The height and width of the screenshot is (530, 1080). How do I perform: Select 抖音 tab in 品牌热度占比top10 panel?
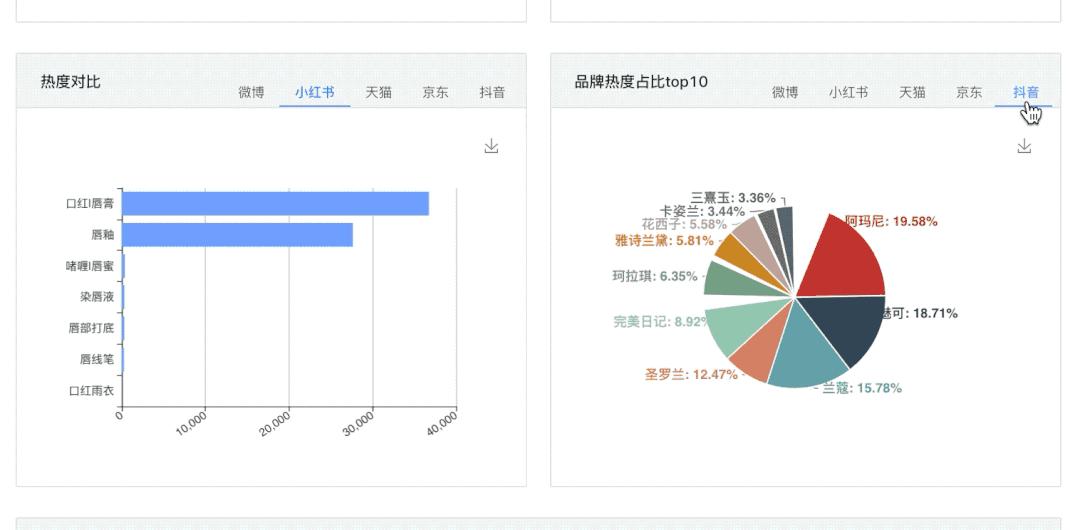[x=1026, y=92]
